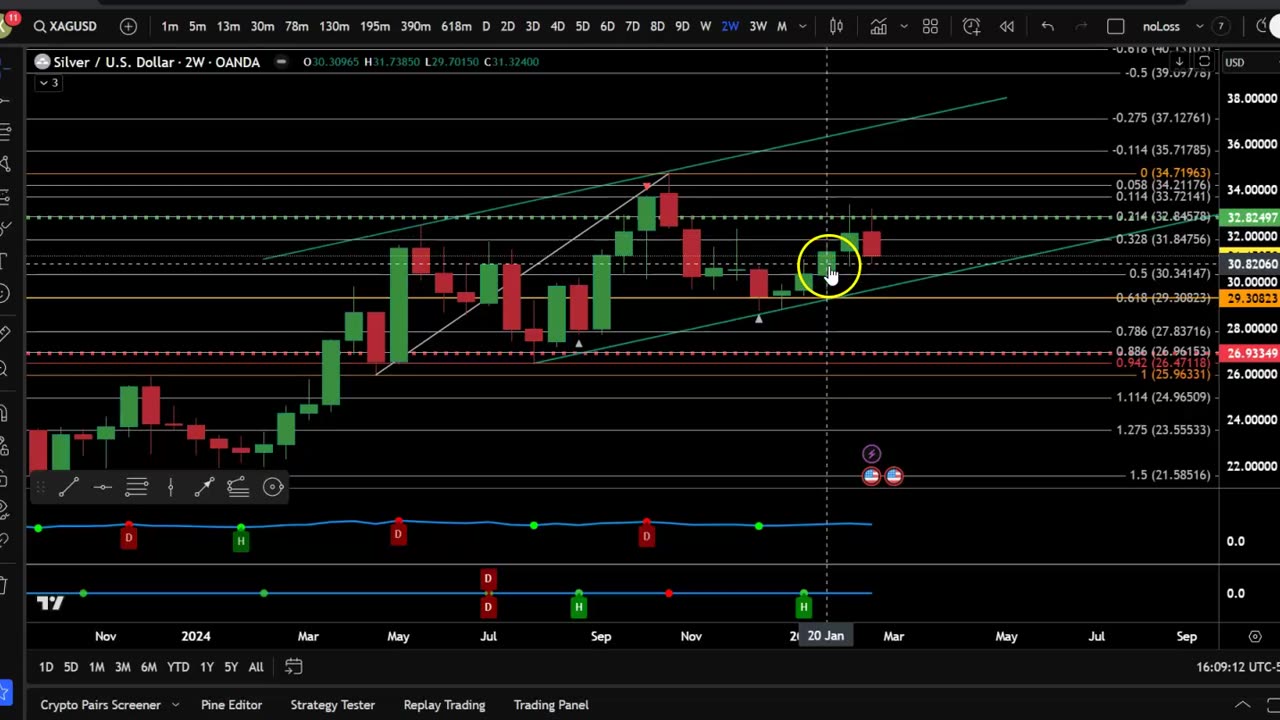Select Fib channel tool in floating toolbar
Viewport: 1280px width, 720px height.
(238, 487)
